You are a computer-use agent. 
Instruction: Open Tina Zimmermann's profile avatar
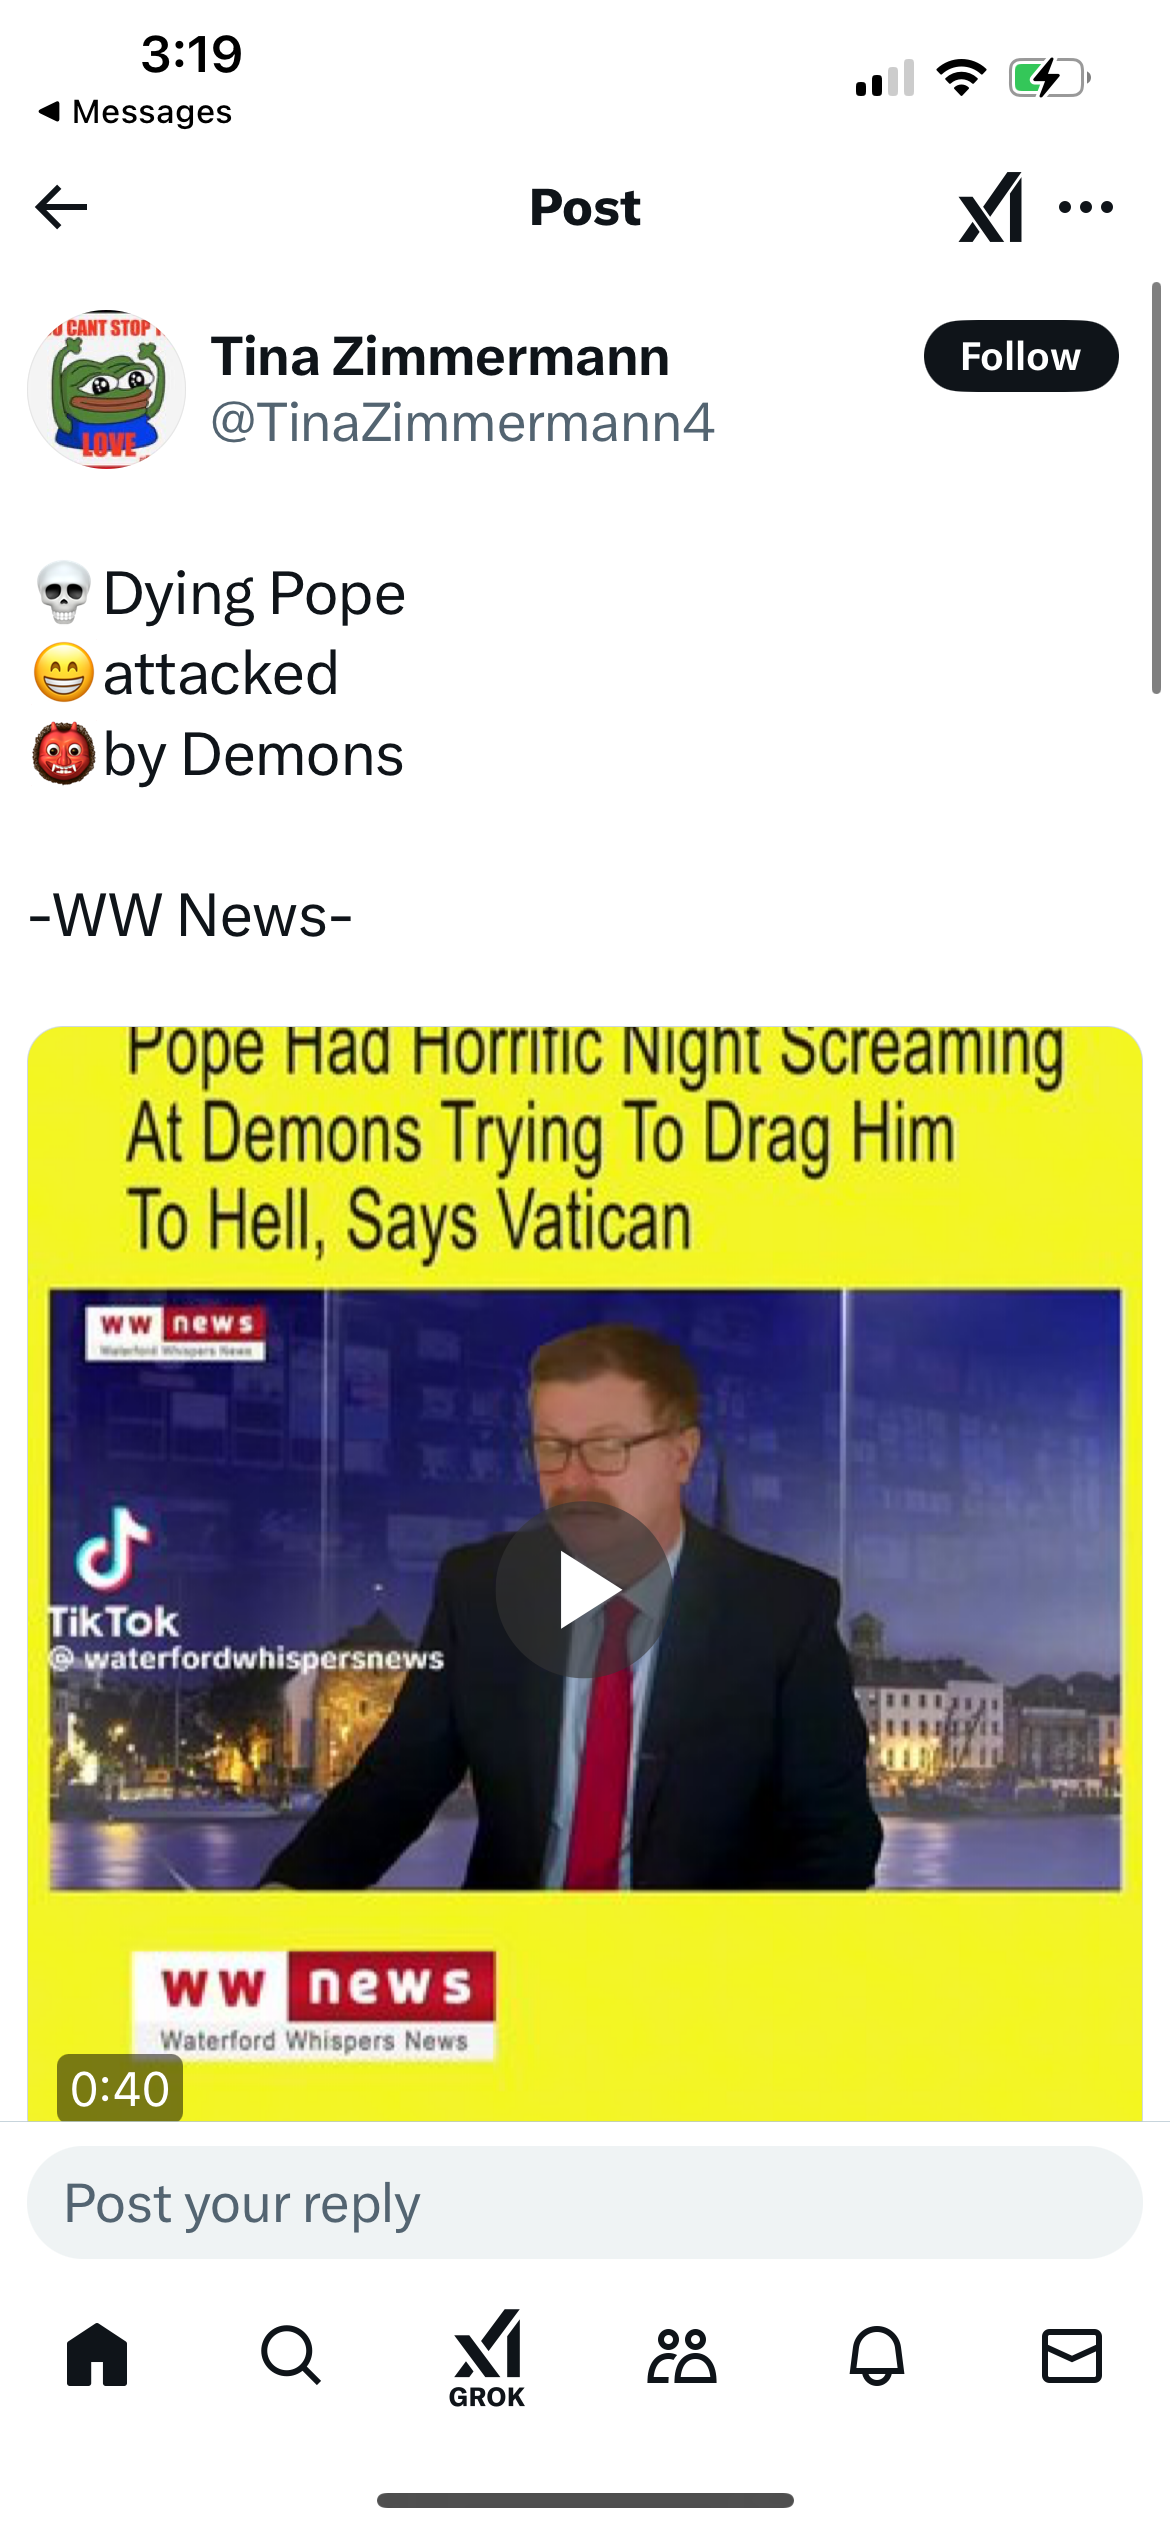click(107, 389)
